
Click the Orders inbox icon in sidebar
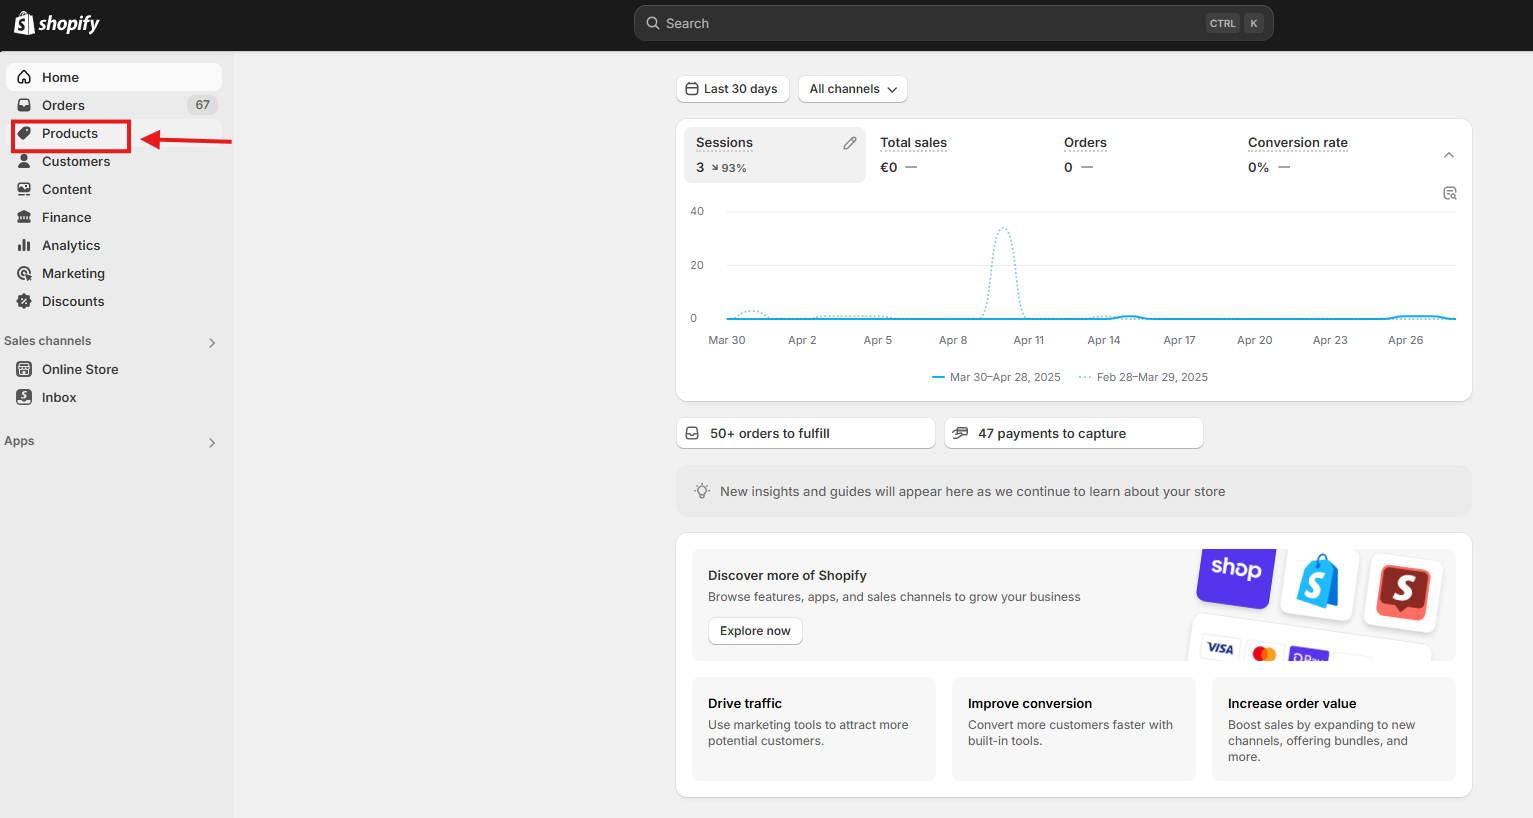click(24, 105)
